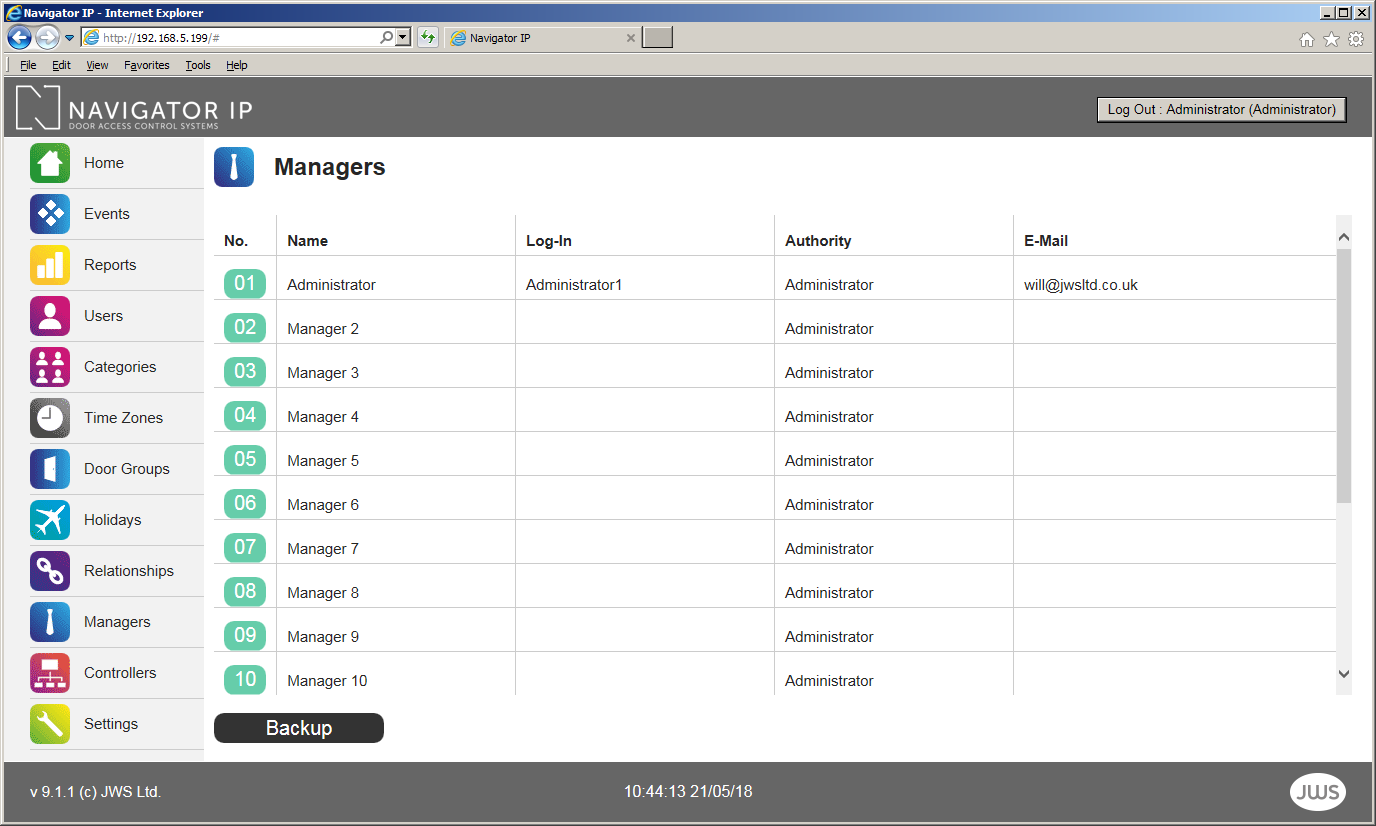Open the Relationships chain link icon
Viewport: 1376px width, 826px height.
point(50,571)
